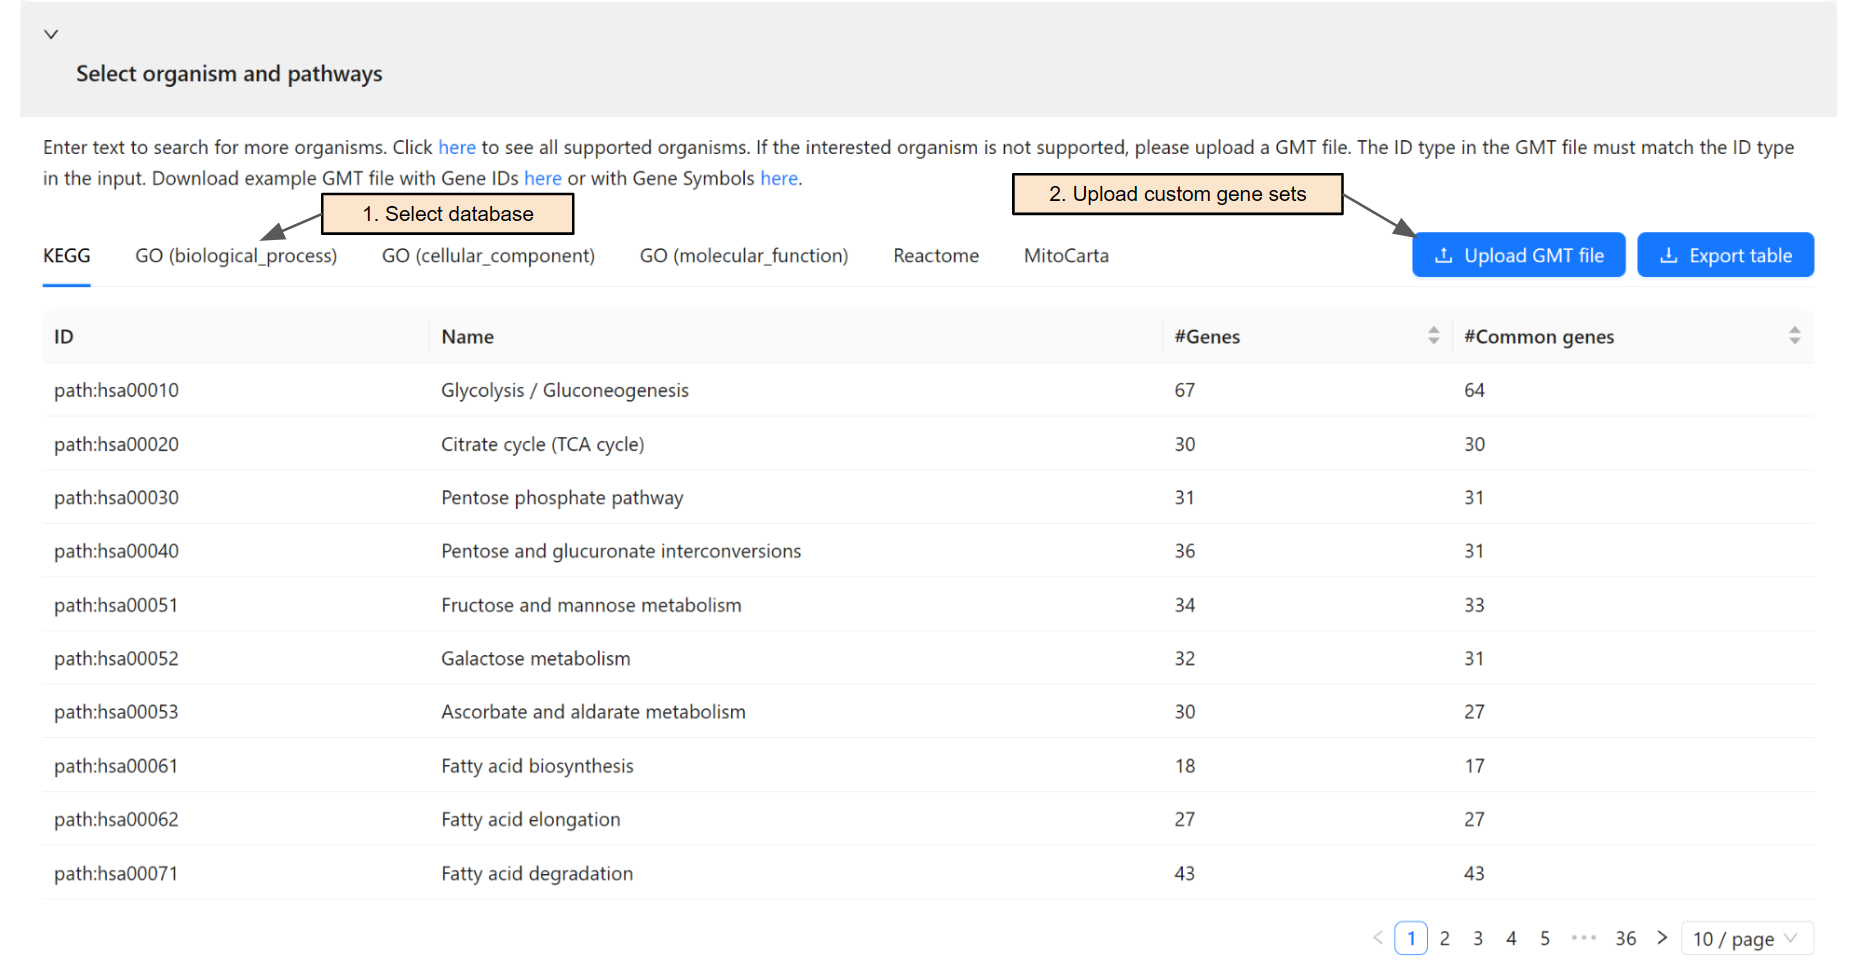Image resolution: width=1858 pixels, height=962 pixels.
Task: Switch to the Reactome pathway database tab
Action: 934,255
